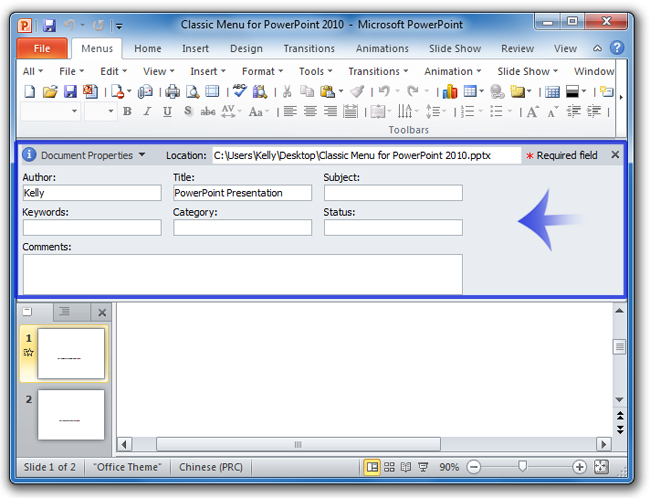Switch to the Review ribbon tab
The height and width of the screenshot is (498, 650).
pyautogui.click(x=517, y=49)
